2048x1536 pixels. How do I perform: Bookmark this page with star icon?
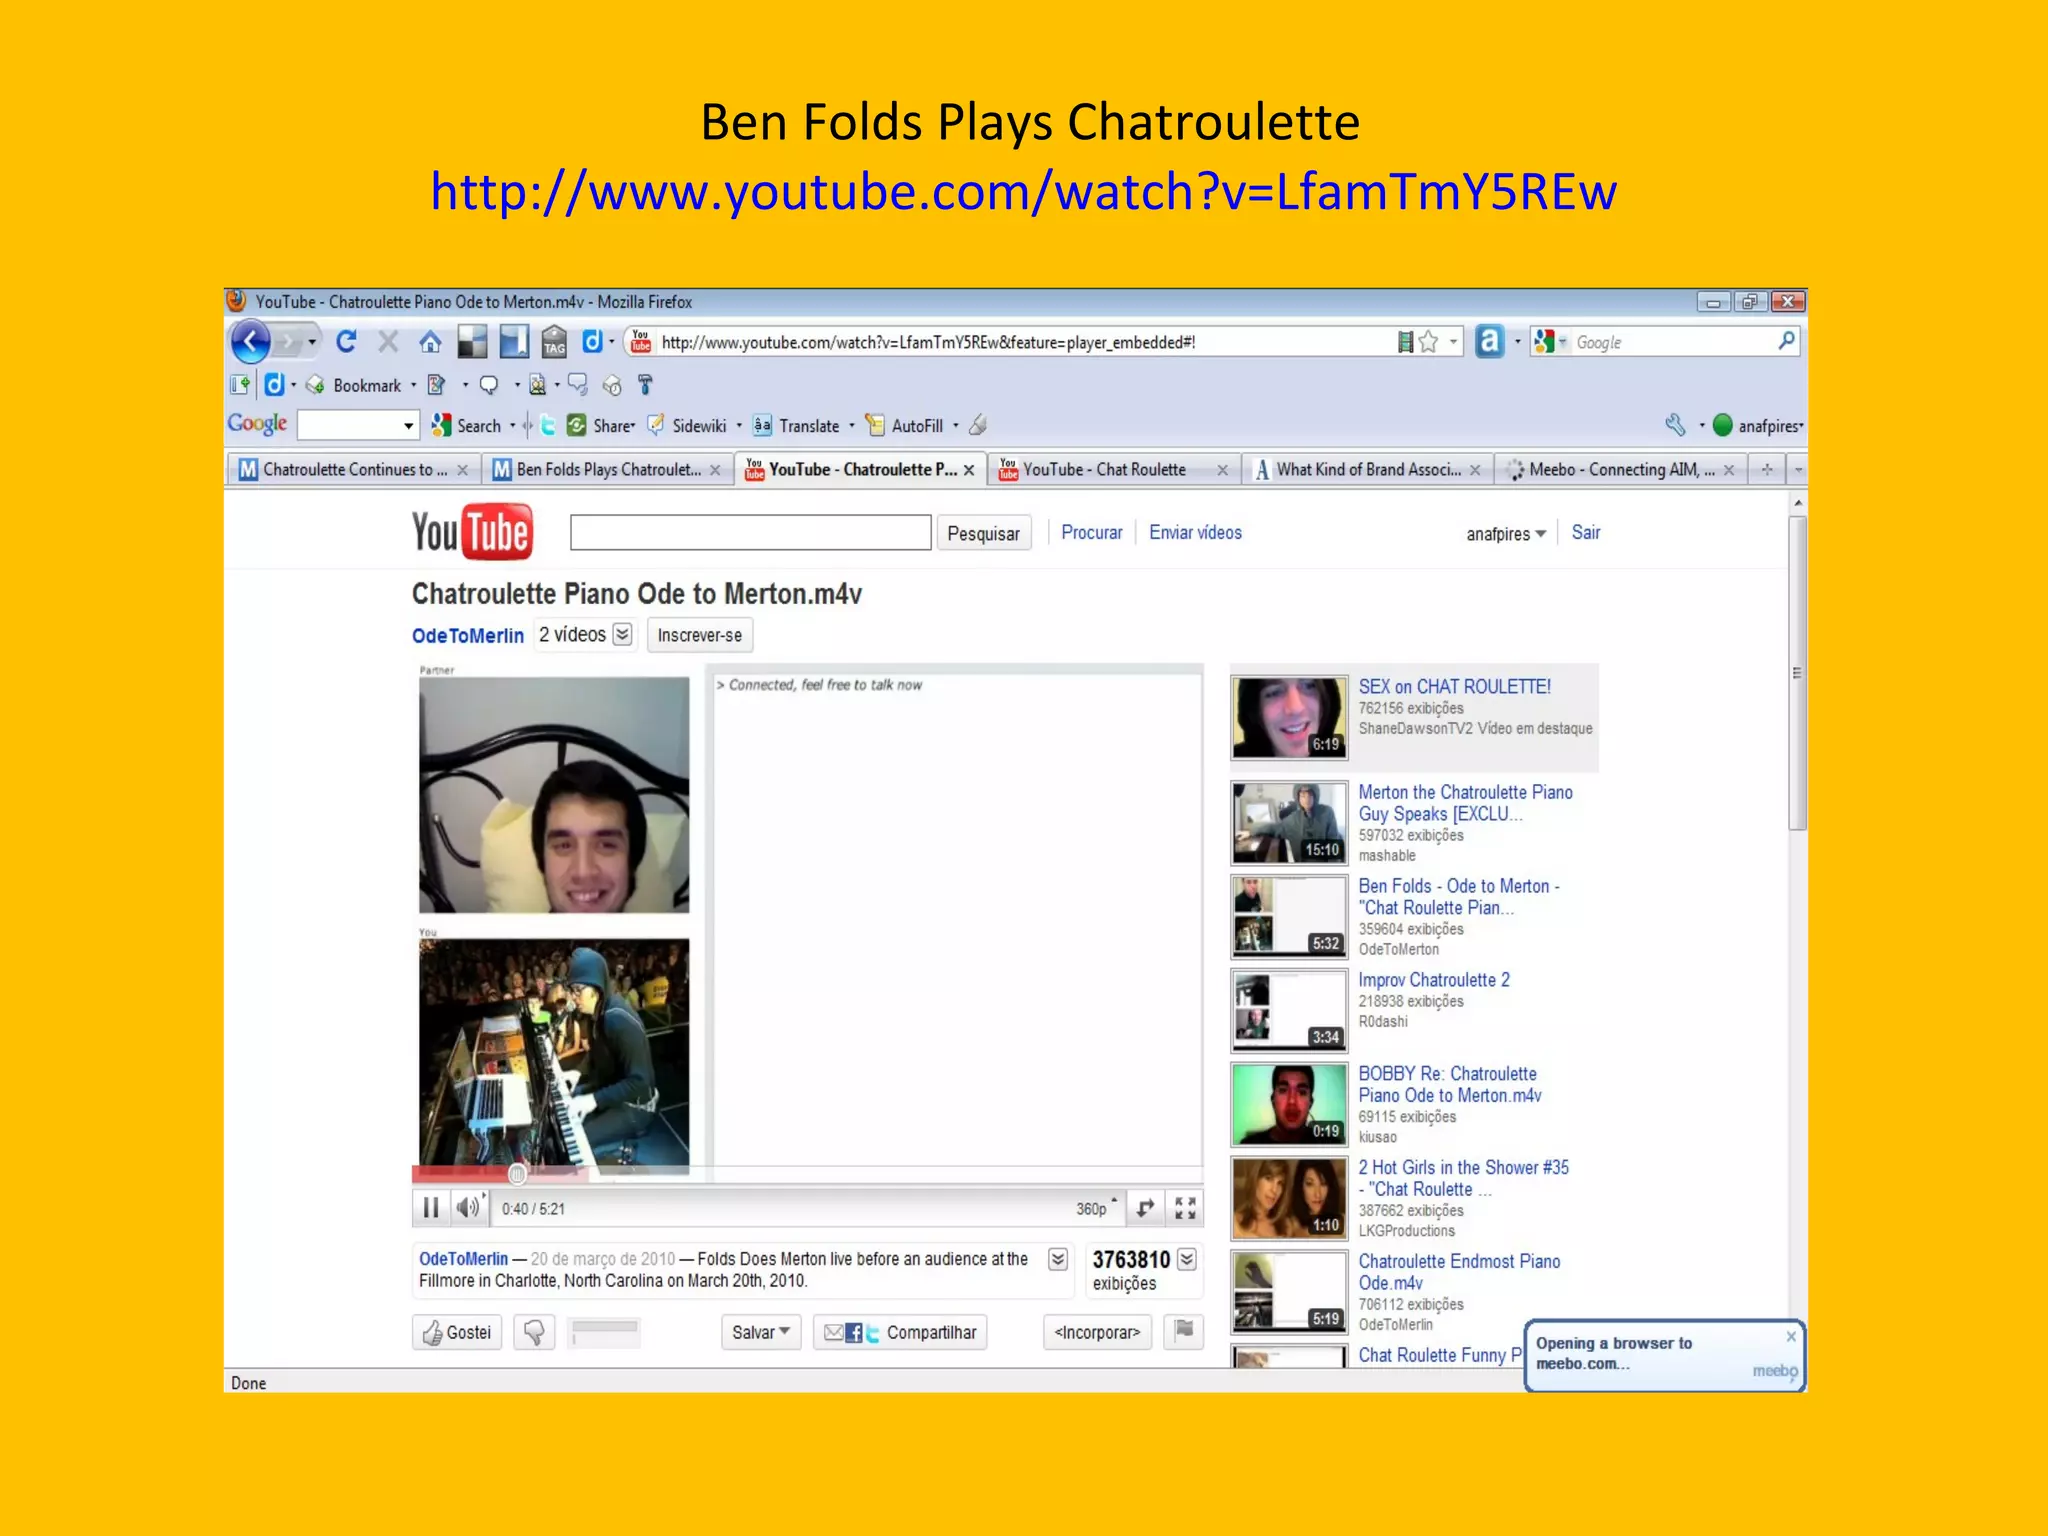click(x=1428, y=342)
